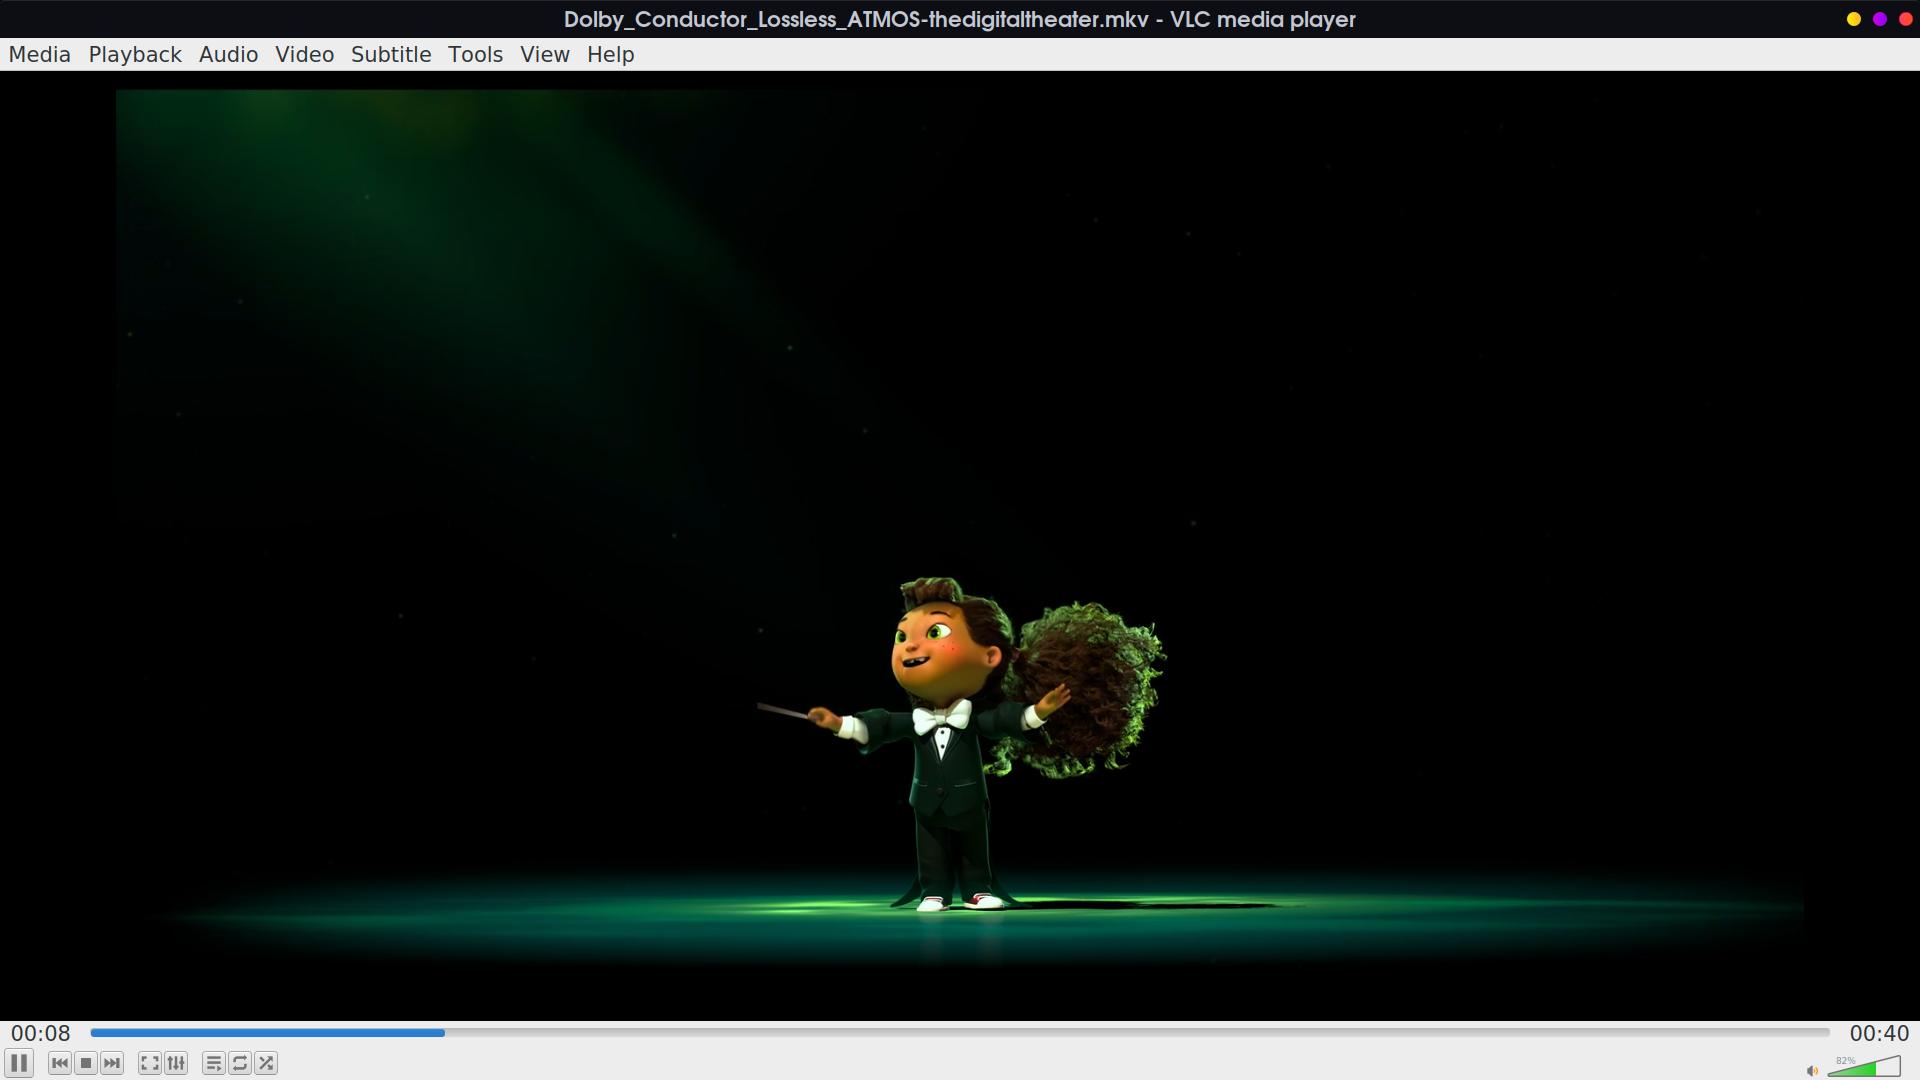Viewport: 1920px width, 1080px height.
Task: Open the View menu
Action: 545,55
